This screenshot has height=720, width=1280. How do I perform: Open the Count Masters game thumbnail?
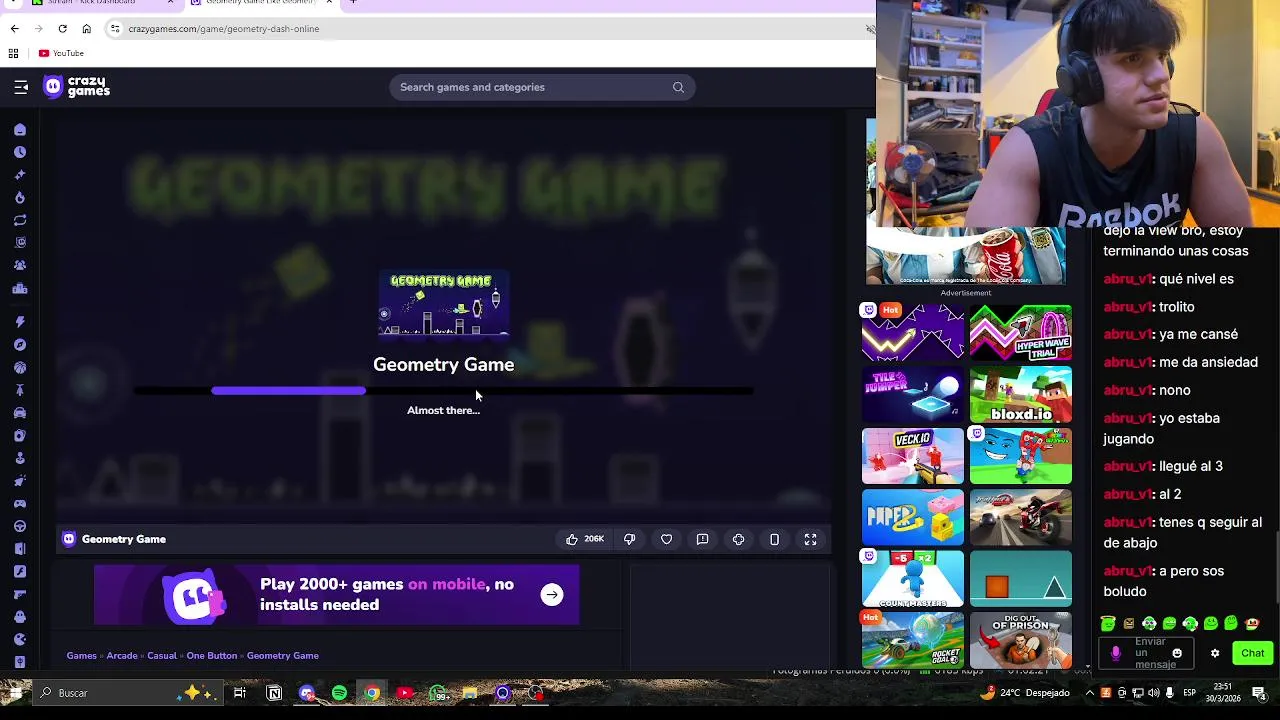coord(913,578)
